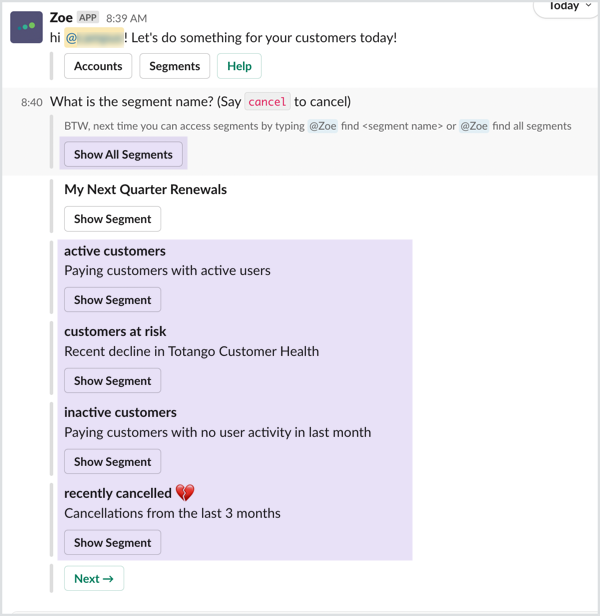Click the Zoe app avatar icon
The image size is (600, 616).
tap(26, 27)
